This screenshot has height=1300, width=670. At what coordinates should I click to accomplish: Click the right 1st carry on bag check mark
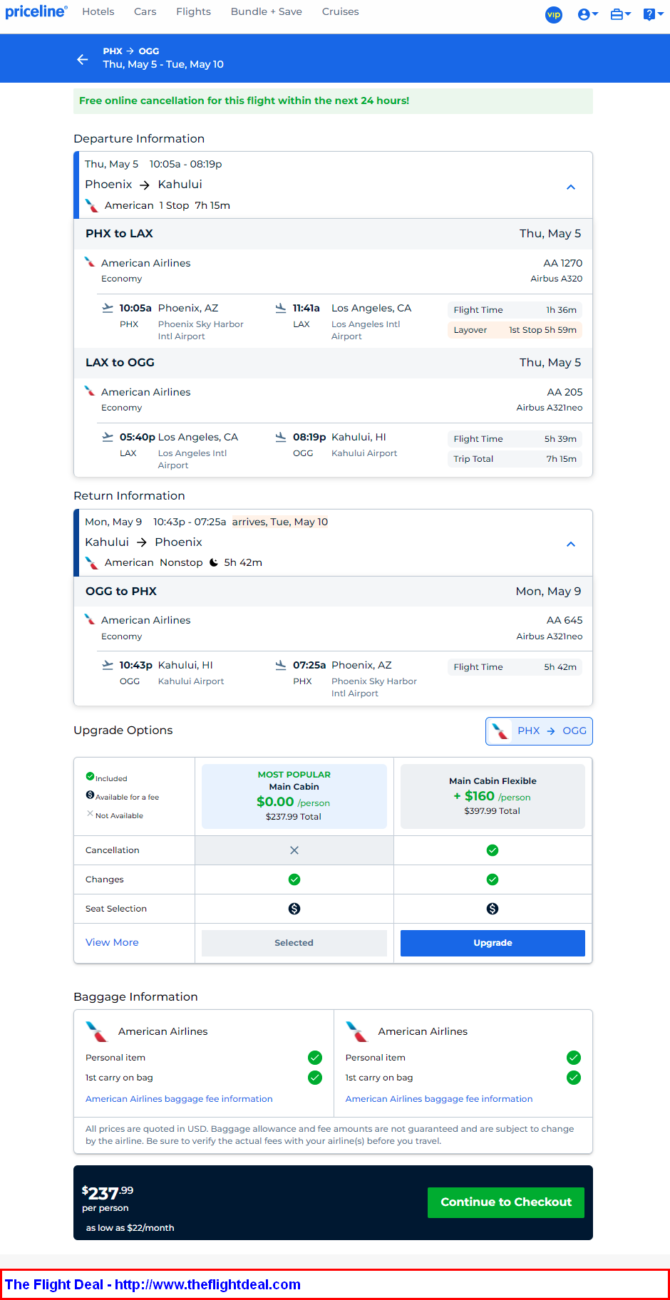[574, 1078]
